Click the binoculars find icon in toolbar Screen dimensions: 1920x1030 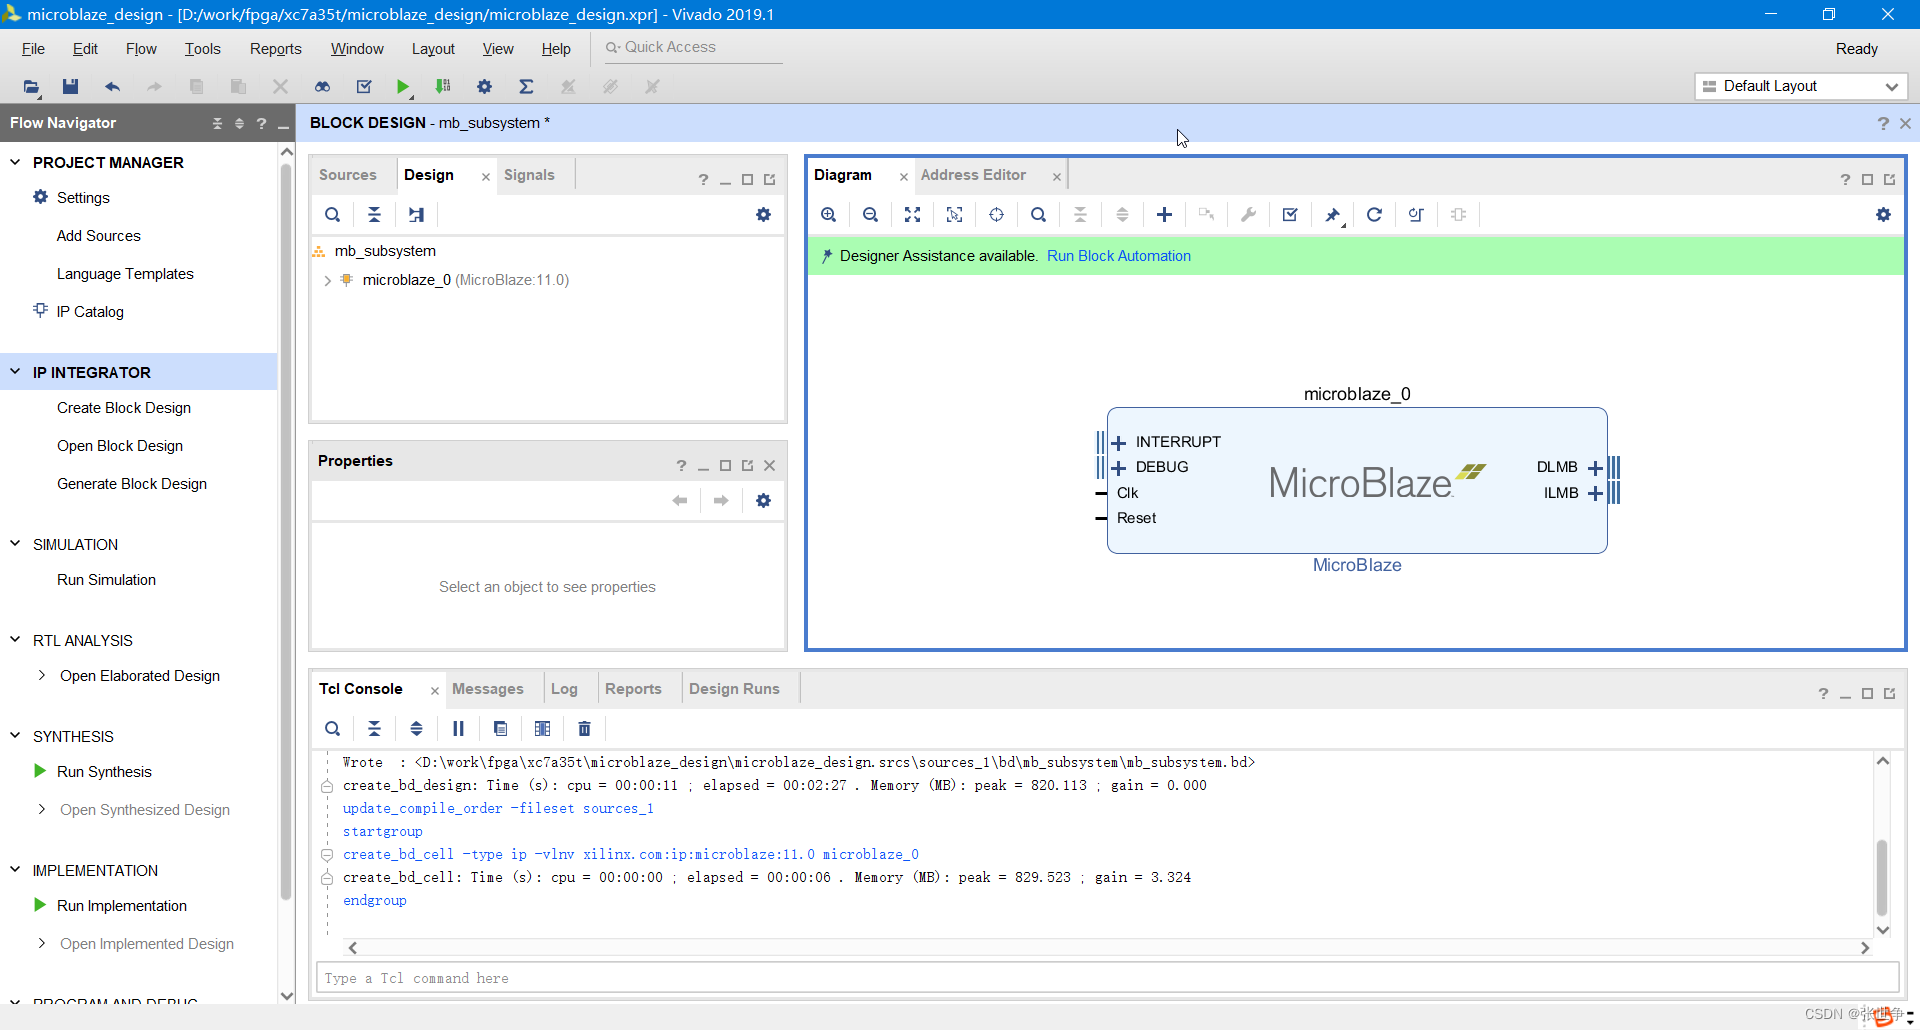point(322,86)
